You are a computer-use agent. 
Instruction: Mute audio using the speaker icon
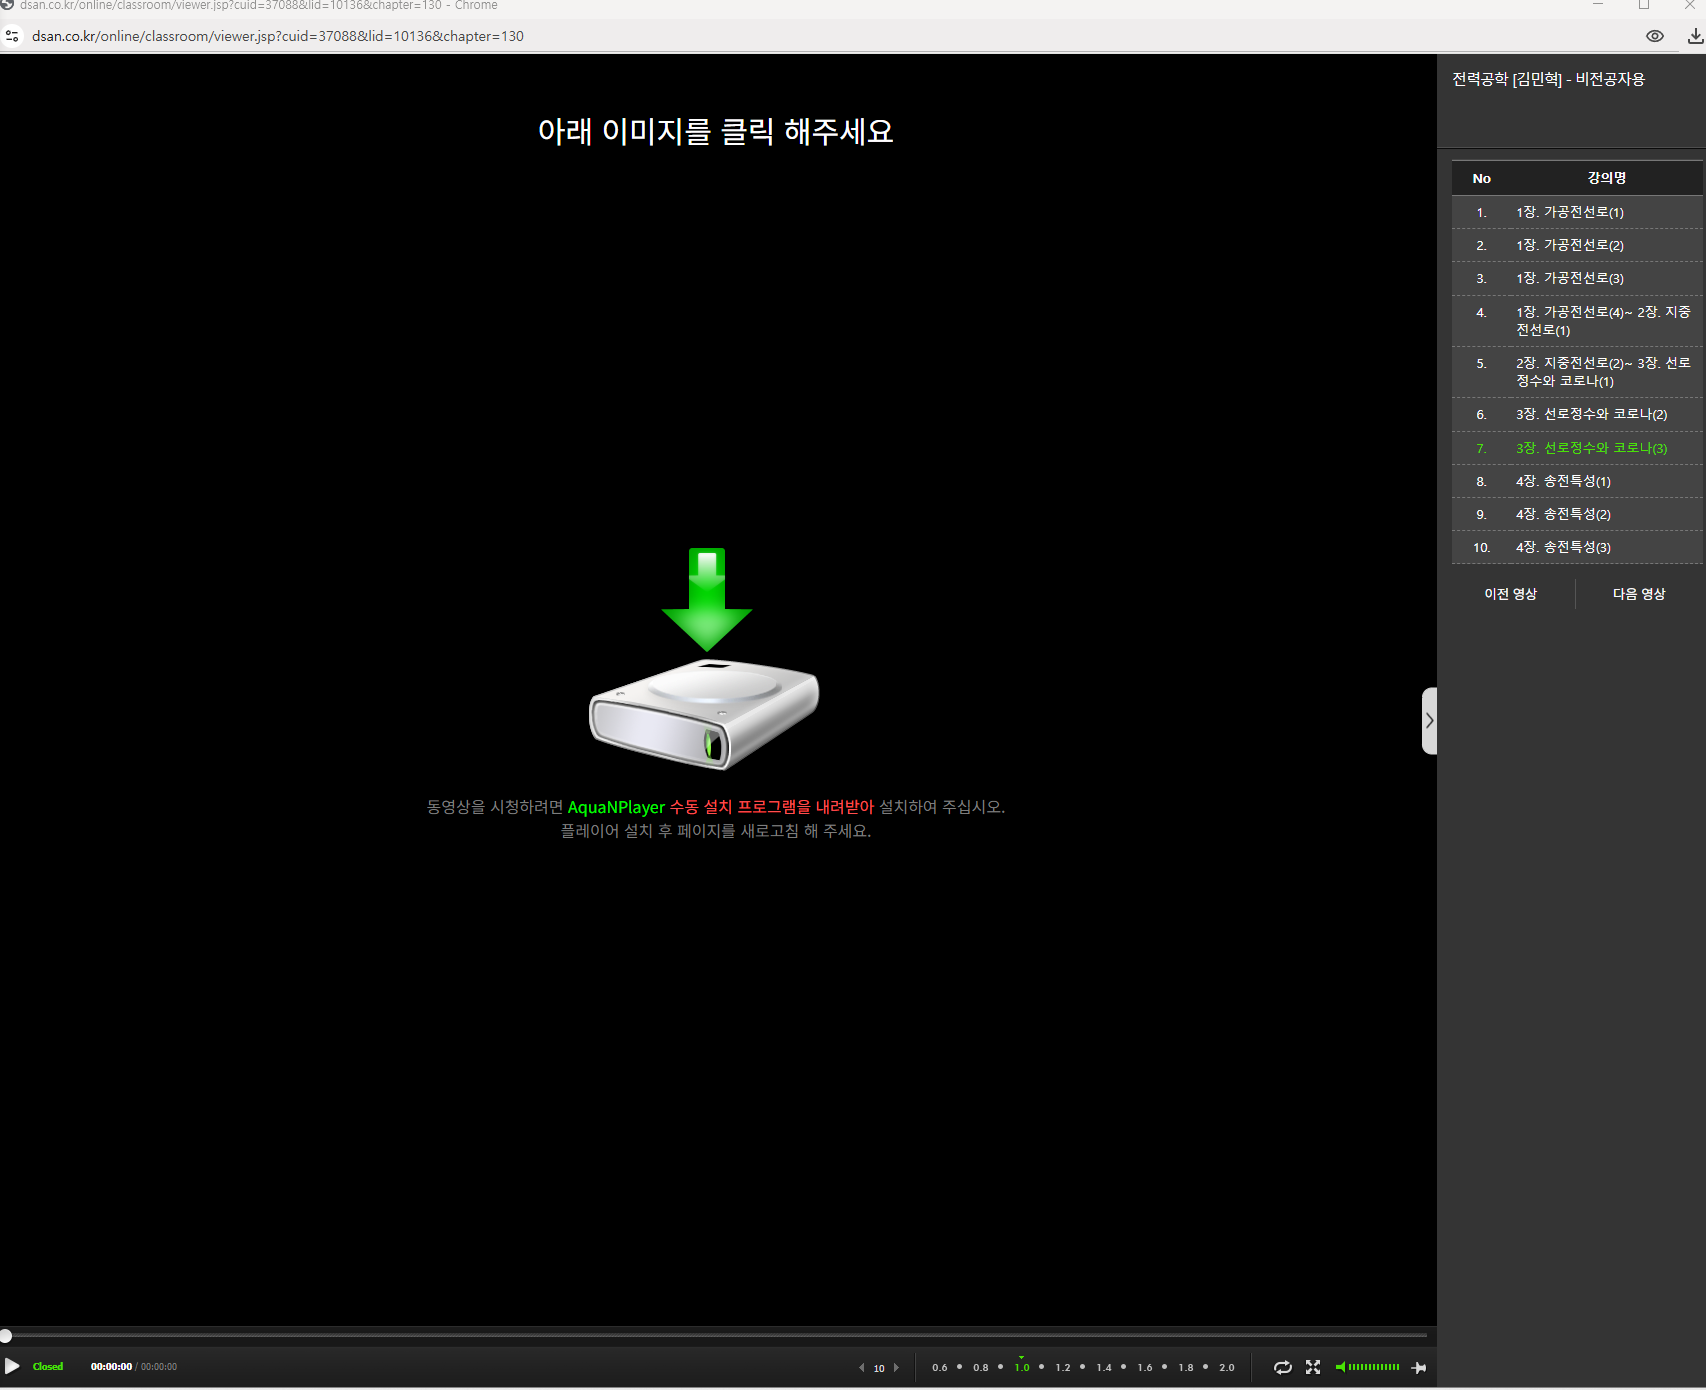(x=1340, y=1367)
